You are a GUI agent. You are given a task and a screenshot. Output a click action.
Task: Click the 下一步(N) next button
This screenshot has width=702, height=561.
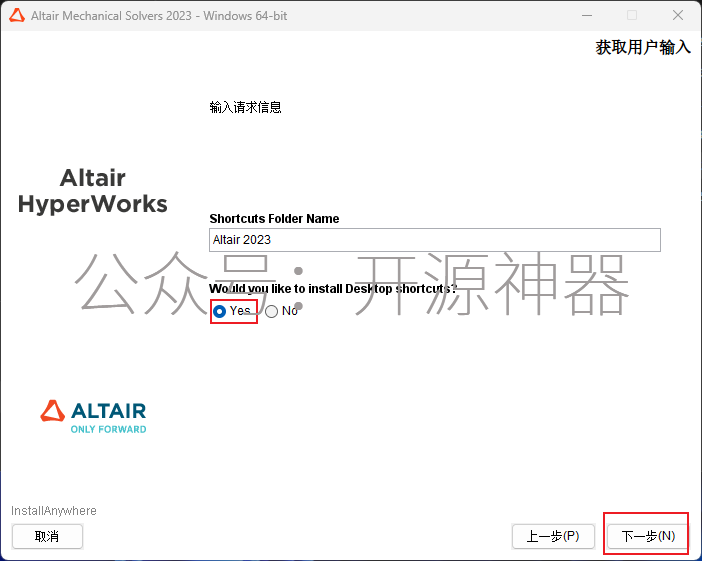pos(647,536)
